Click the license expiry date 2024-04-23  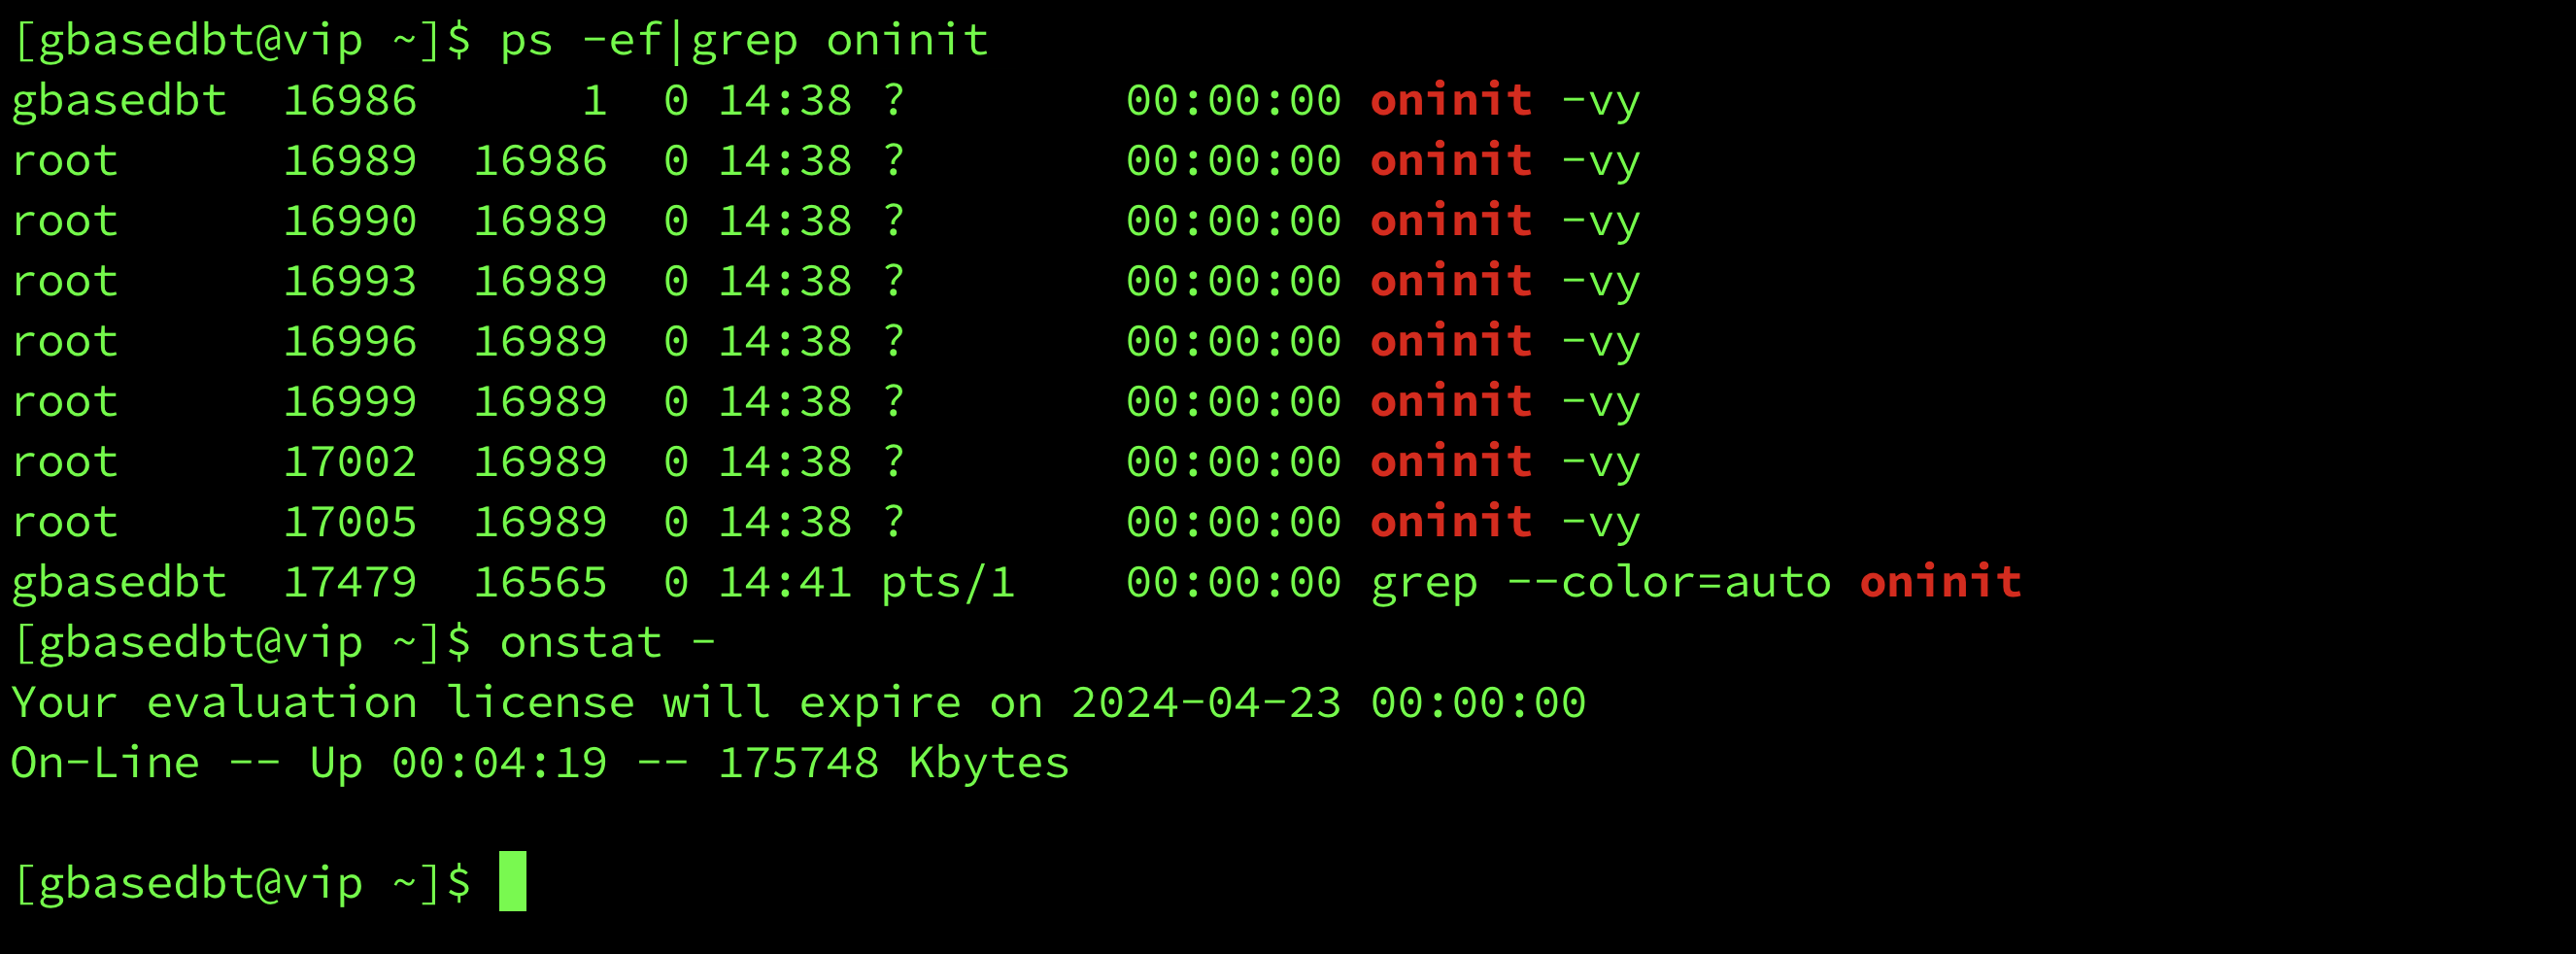(1206, 703)
